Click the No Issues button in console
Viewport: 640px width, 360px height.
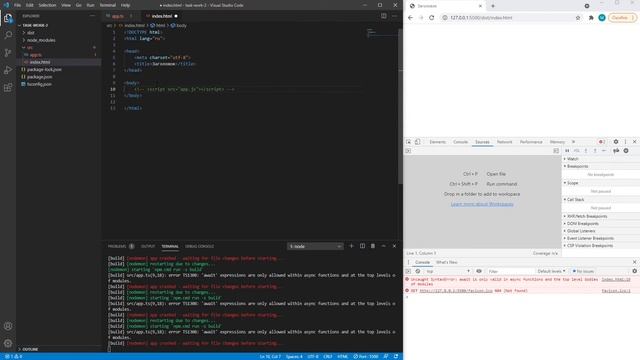[584, 271]
